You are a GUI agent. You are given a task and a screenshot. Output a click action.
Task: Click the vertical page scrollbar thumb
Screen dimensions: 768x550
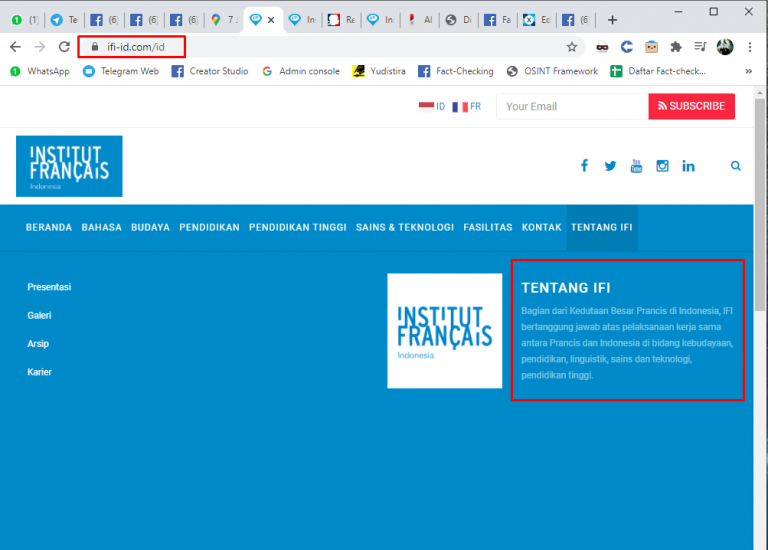760,204
